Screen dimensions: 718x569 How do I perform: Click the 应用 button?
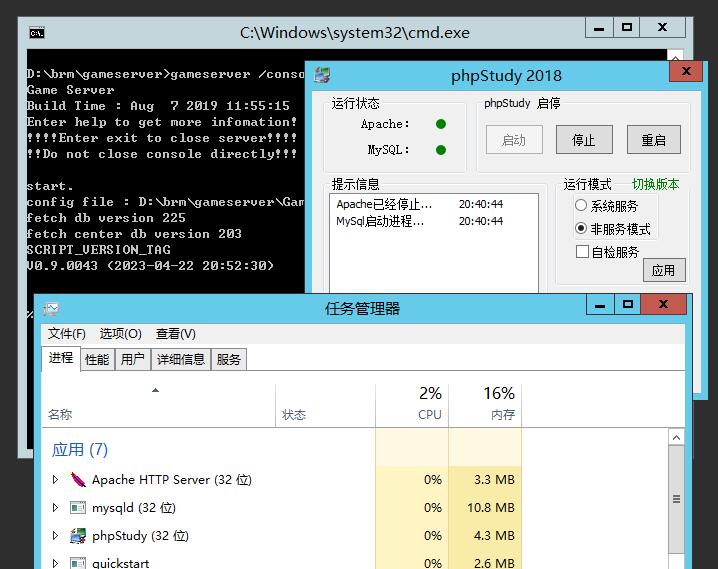click(x=664, y=270)
